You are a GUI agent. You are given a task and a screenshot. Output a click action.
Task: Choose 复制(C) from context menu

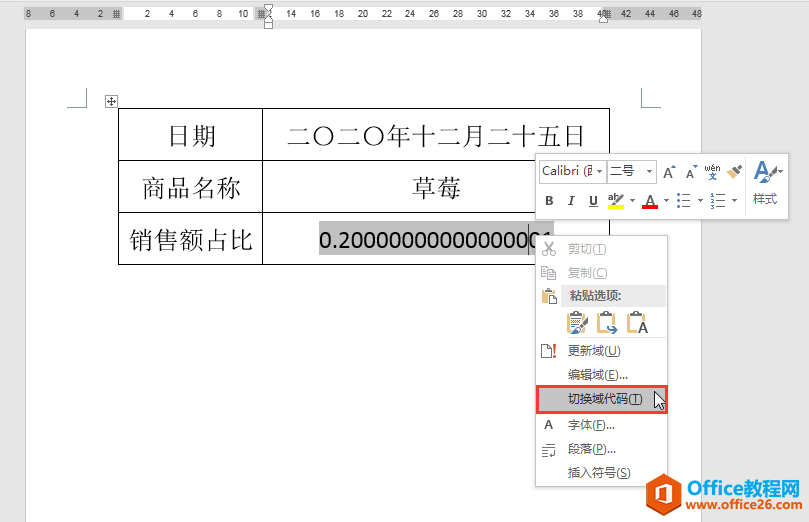602,273
